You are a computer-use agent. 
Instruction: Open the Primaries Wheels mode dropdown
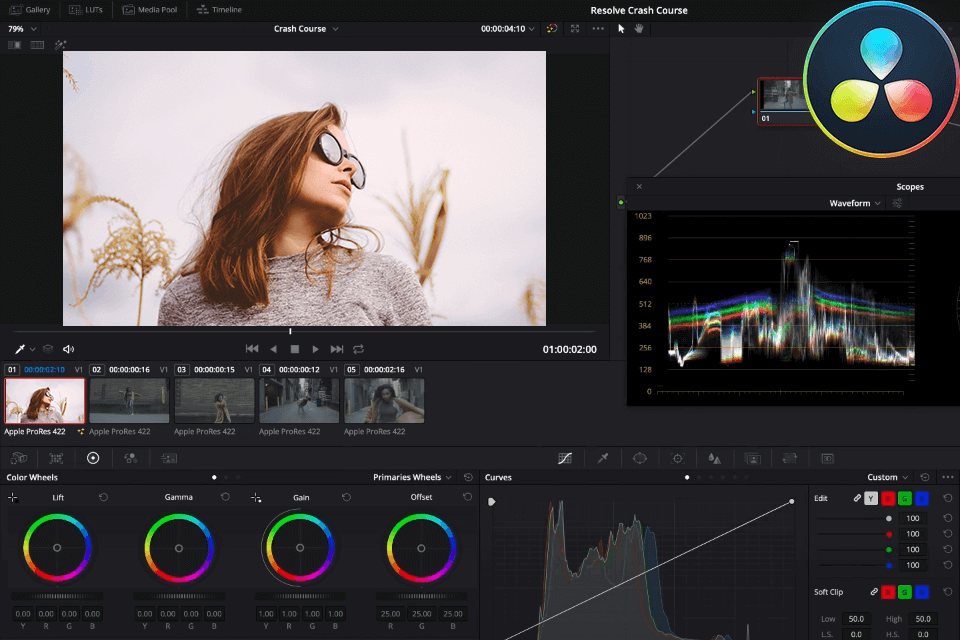(412, 477)
